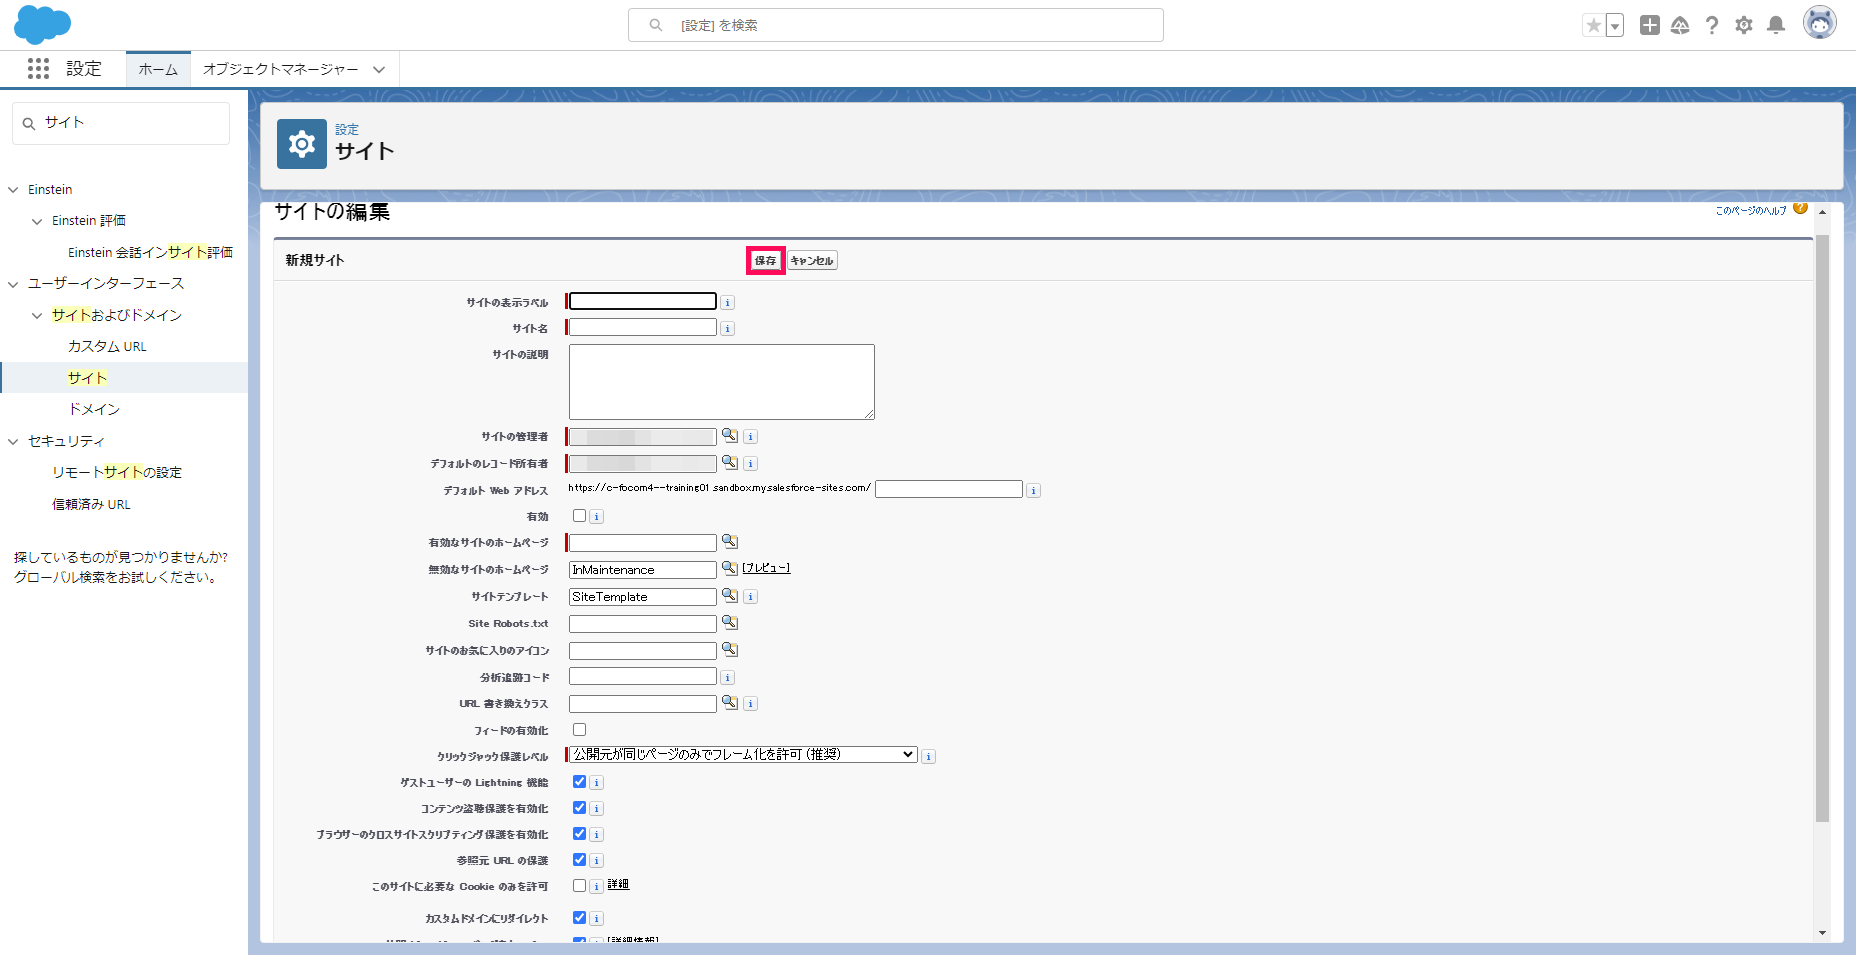The height and width of the screenshot is (955, 1859).
Task: Click the サイトの説明 text area
Action: click(x=721, y=382)
